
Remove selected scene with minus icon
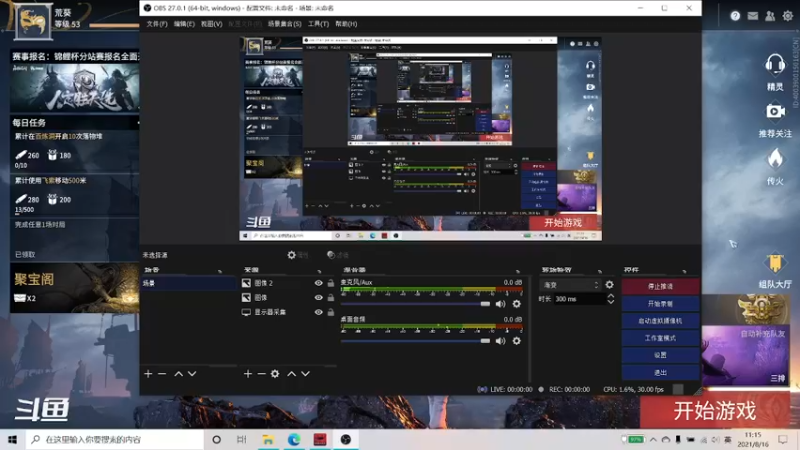tap(162, 374)
